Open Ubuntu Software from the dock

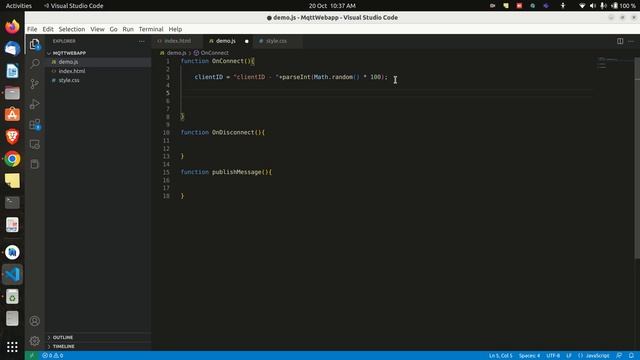click(12, 115)
